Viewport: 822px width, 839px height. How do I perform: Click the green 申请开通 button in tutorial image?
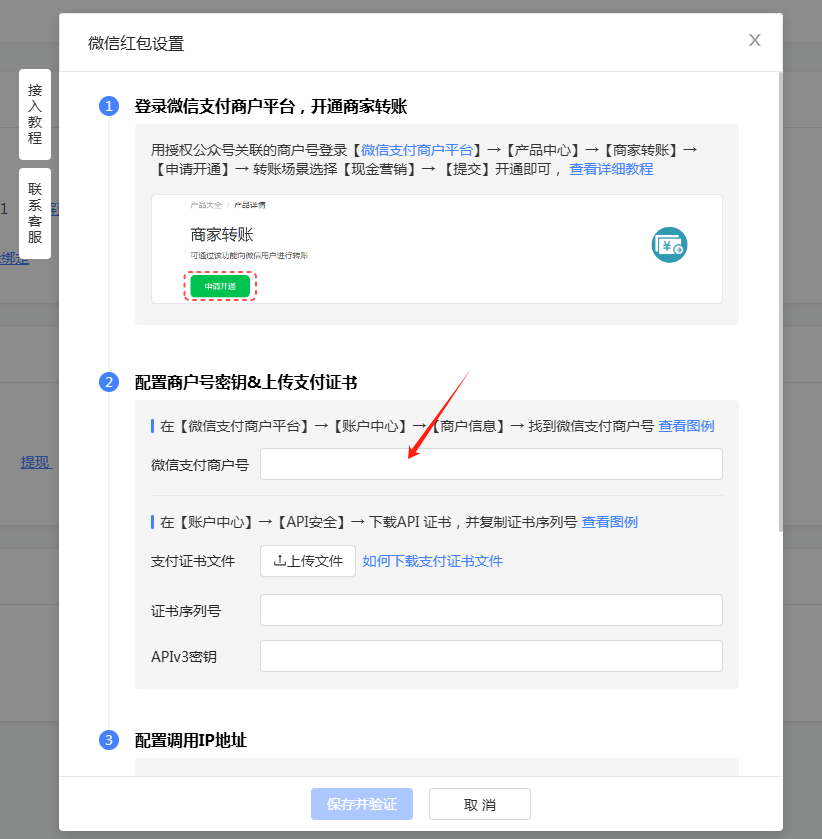pos(220,286)
